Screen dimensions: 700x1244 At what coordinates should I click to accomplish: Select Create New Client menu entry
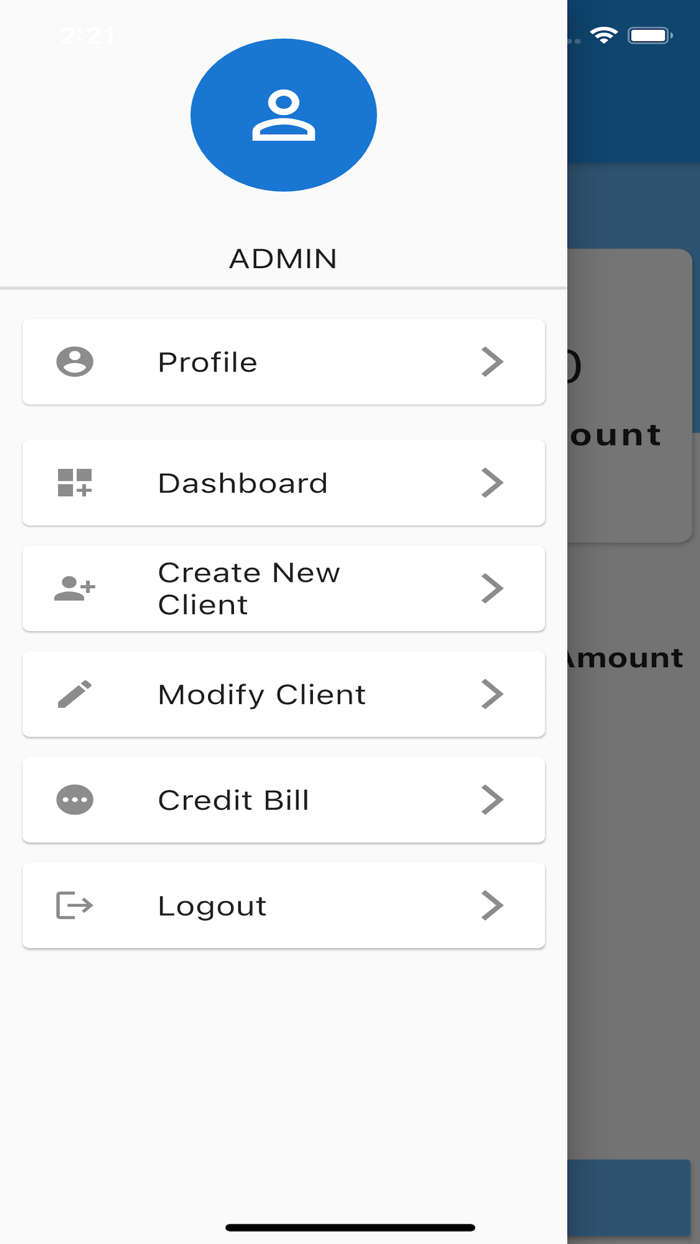pyautogui.click(x=249, y=589)
